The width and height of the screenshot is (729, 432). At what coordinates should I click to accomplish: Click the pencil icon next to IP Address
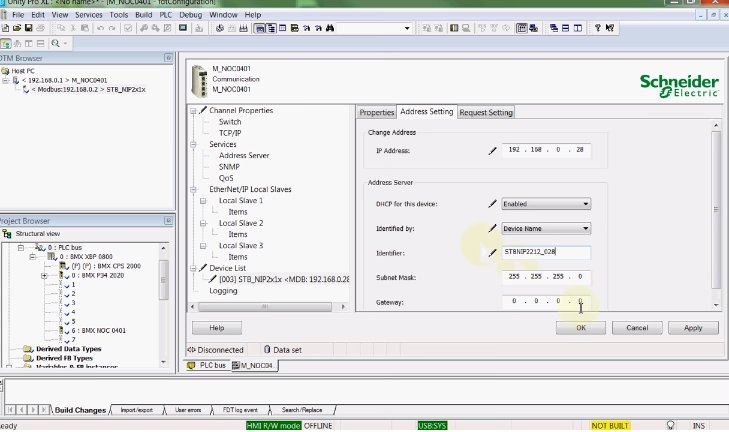[492, 151]
